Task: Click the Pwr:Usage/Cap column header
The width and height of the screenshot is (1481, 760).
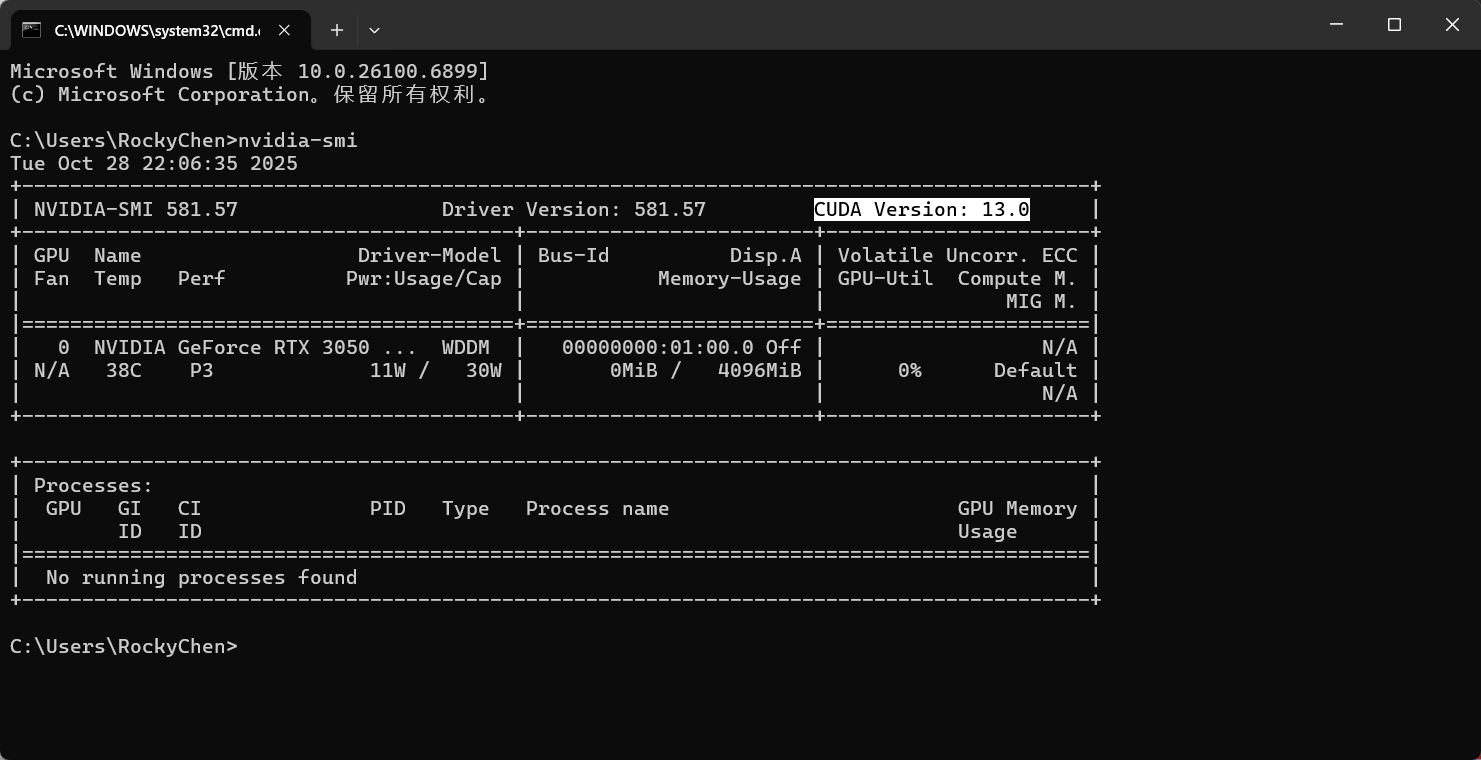Action: 424,279
